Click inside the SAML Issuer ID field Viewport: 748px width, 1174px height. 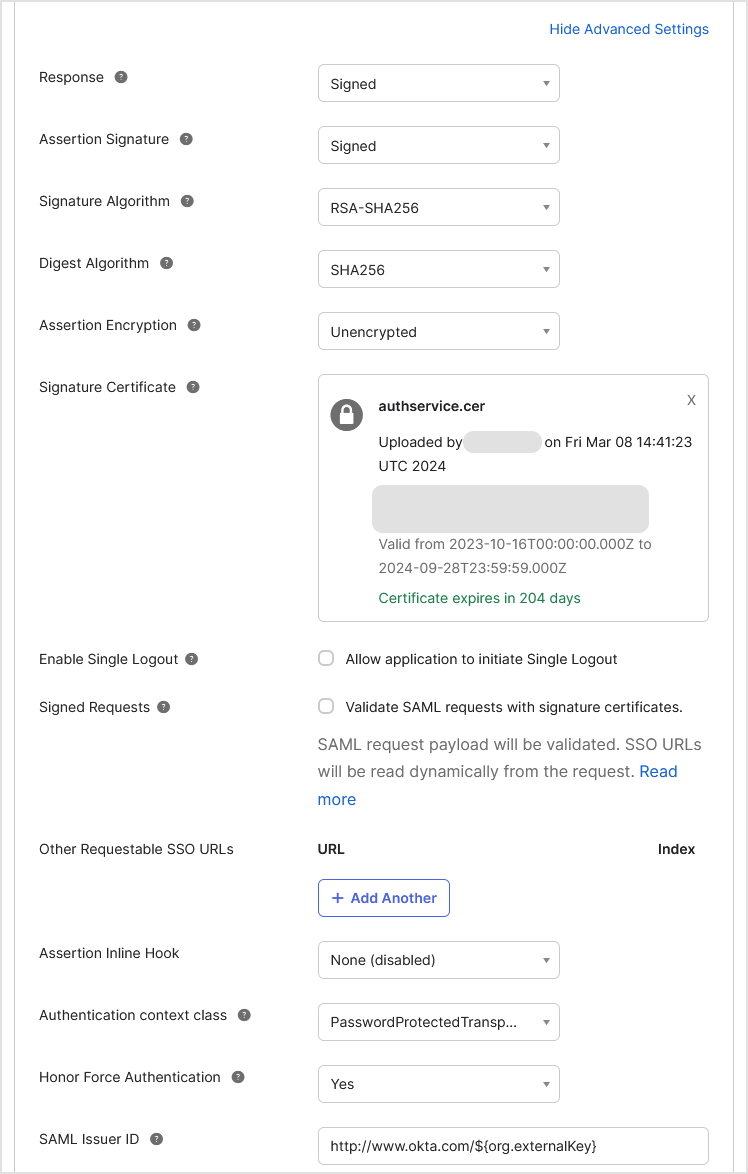(x=513, y=1146)
